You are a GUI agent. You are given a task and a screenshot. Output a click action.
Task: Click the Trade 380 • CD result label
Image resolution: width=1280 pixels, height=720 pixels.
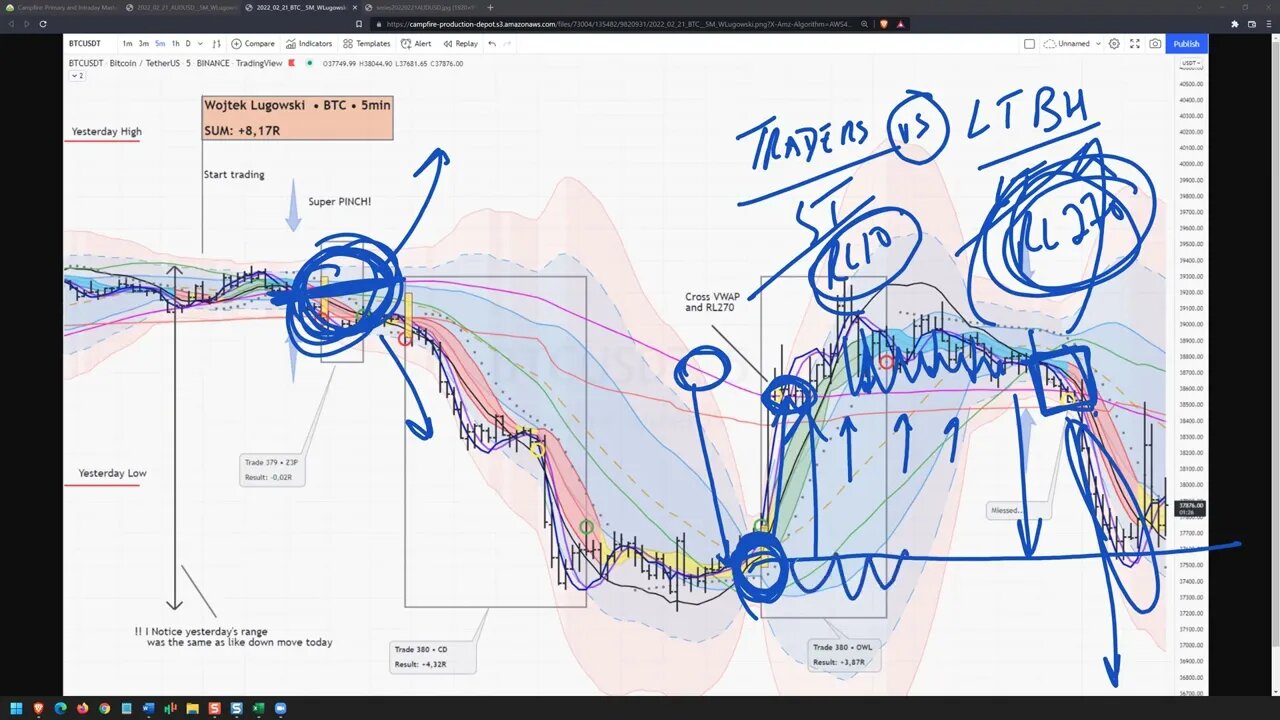[x=433, y=656]
